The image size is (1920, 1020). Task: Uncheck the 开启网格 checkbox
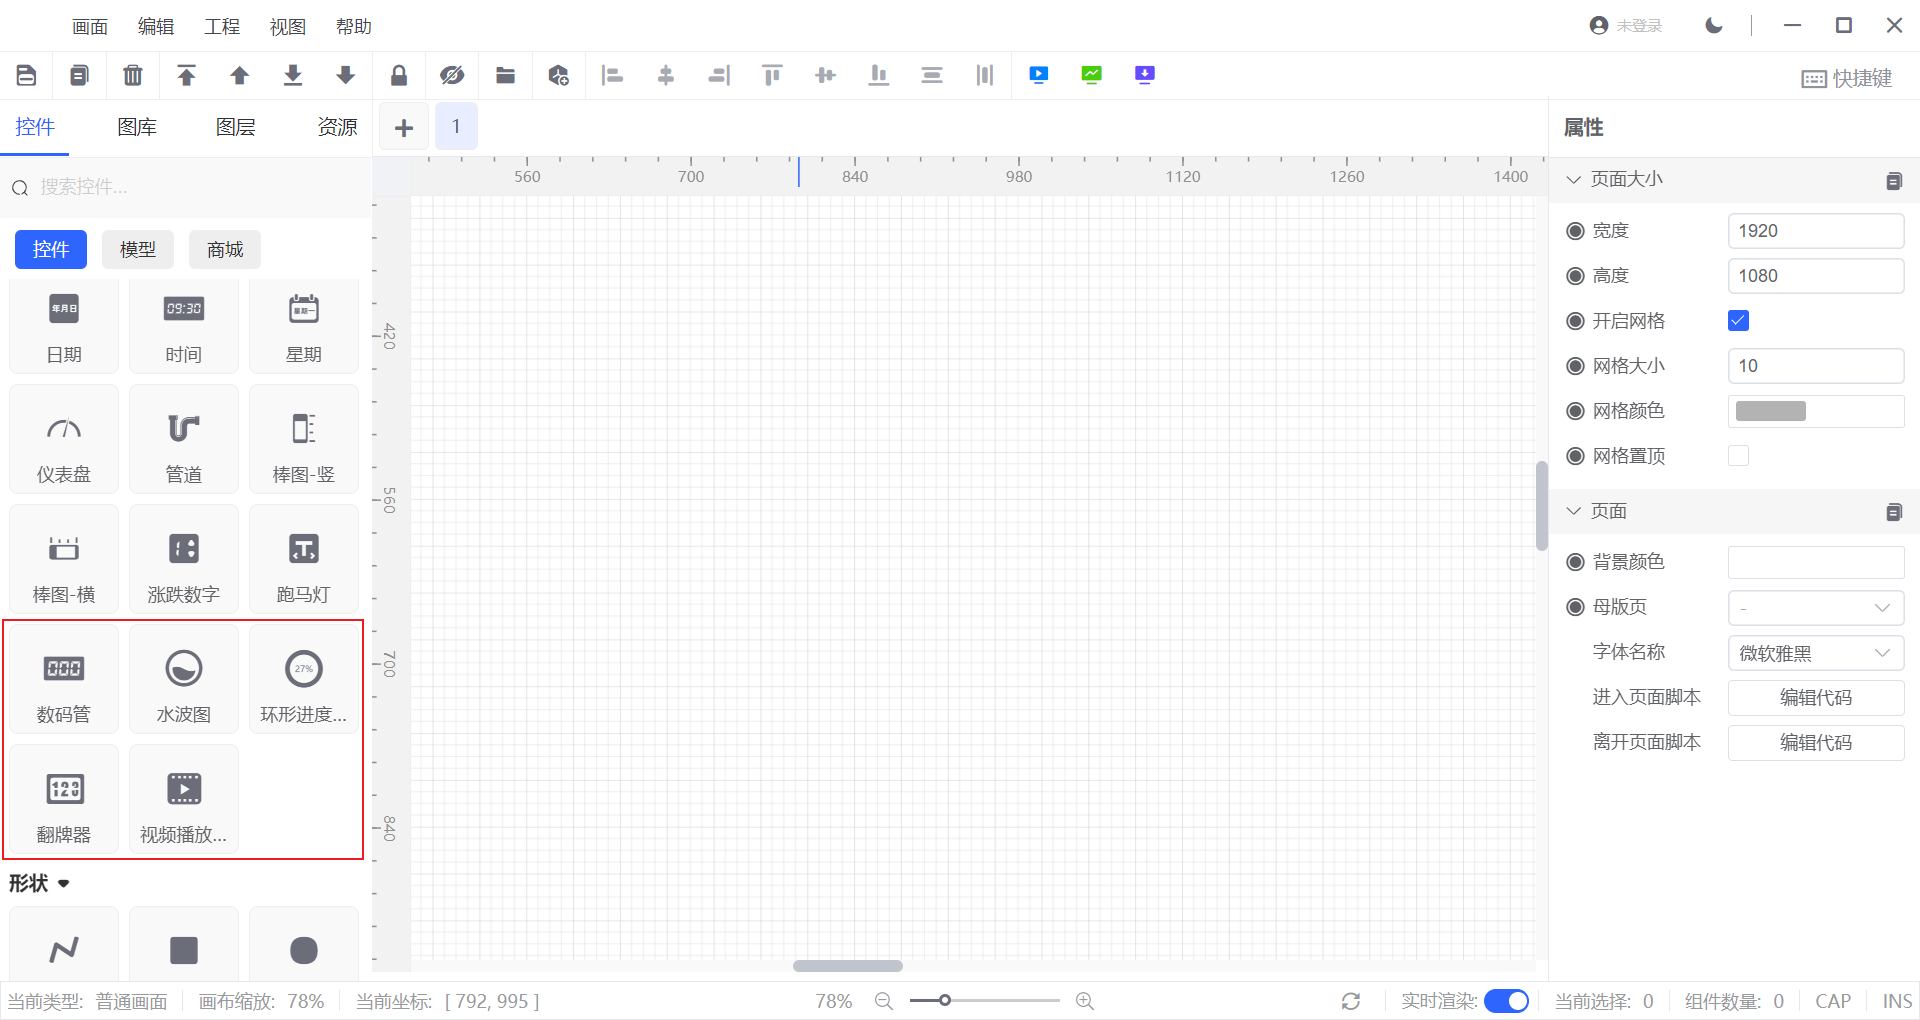(1738, 321)
